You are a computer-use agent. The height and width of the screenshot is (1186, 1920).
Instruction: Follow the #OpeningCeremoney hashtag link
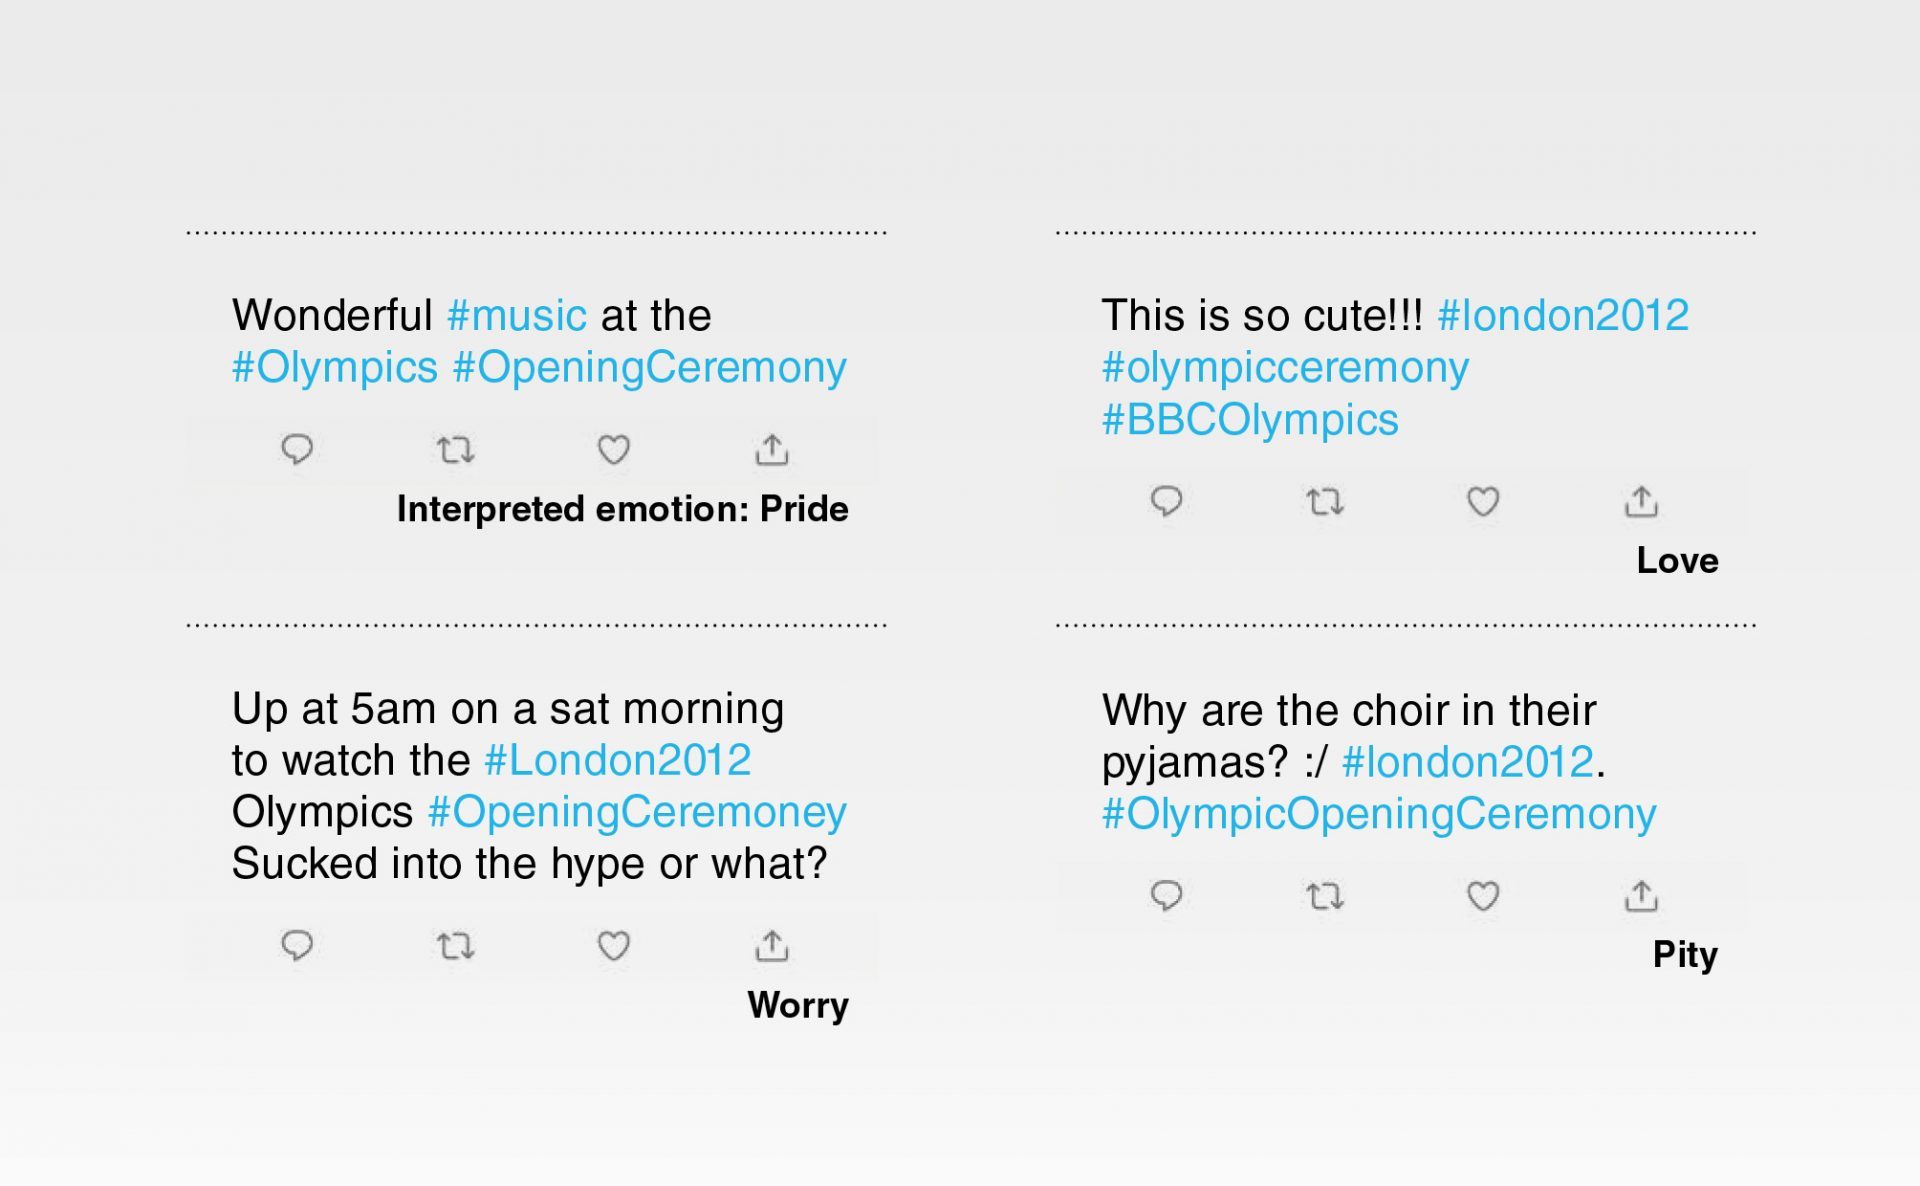click(637, 811)
